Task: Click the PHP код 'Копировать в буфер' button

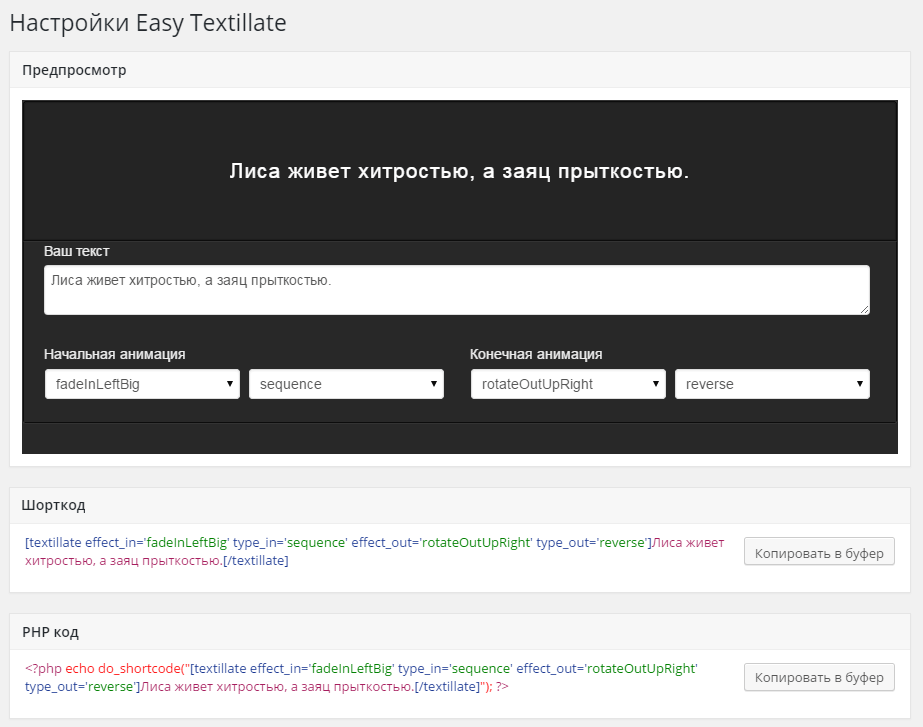Action: tap(819, 678)
